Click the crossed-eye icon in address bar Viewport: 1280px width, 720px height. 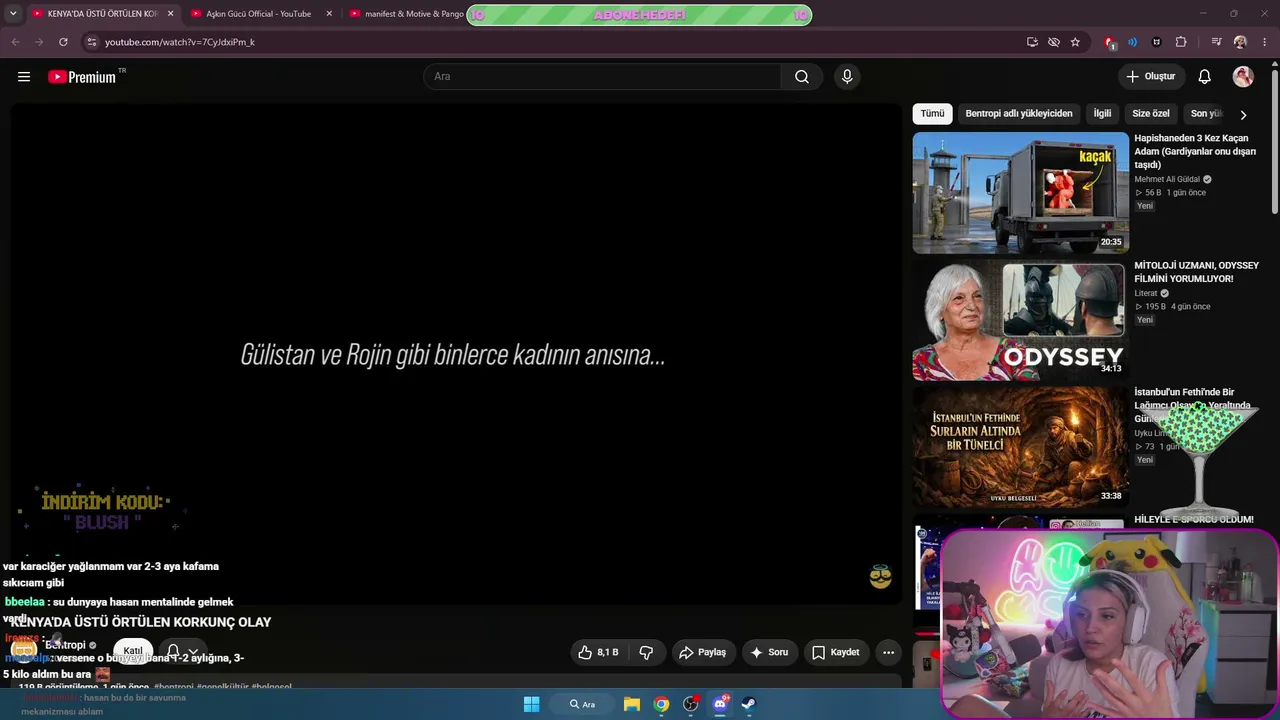coord(1054,42)
